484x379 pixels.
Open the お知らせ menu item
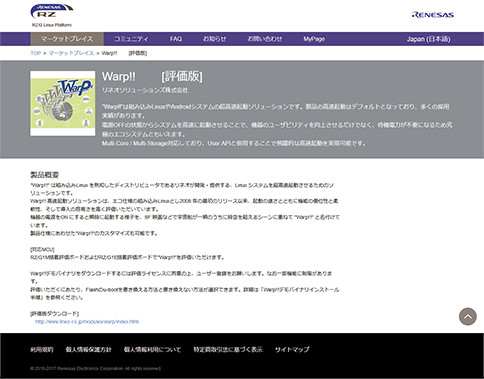coord(215,39)
